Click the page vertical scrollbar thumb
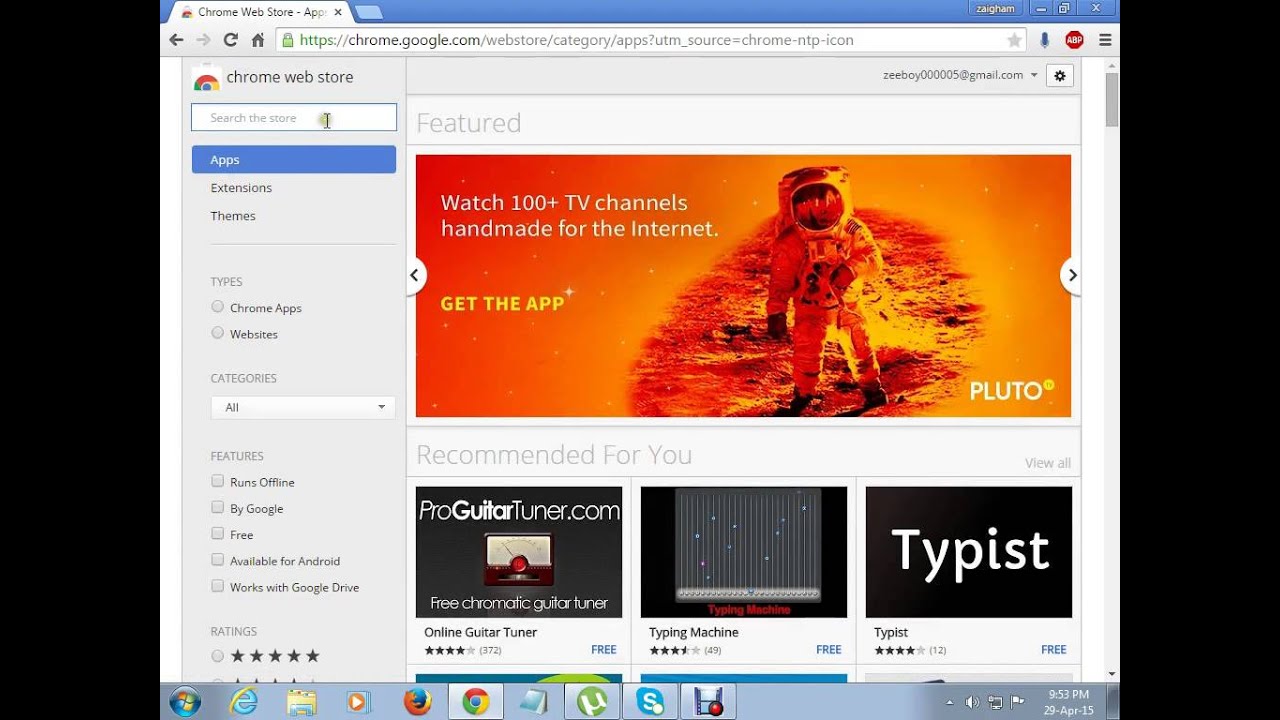The height and width of the screenshot is (720, 1280). (1112, 99)
